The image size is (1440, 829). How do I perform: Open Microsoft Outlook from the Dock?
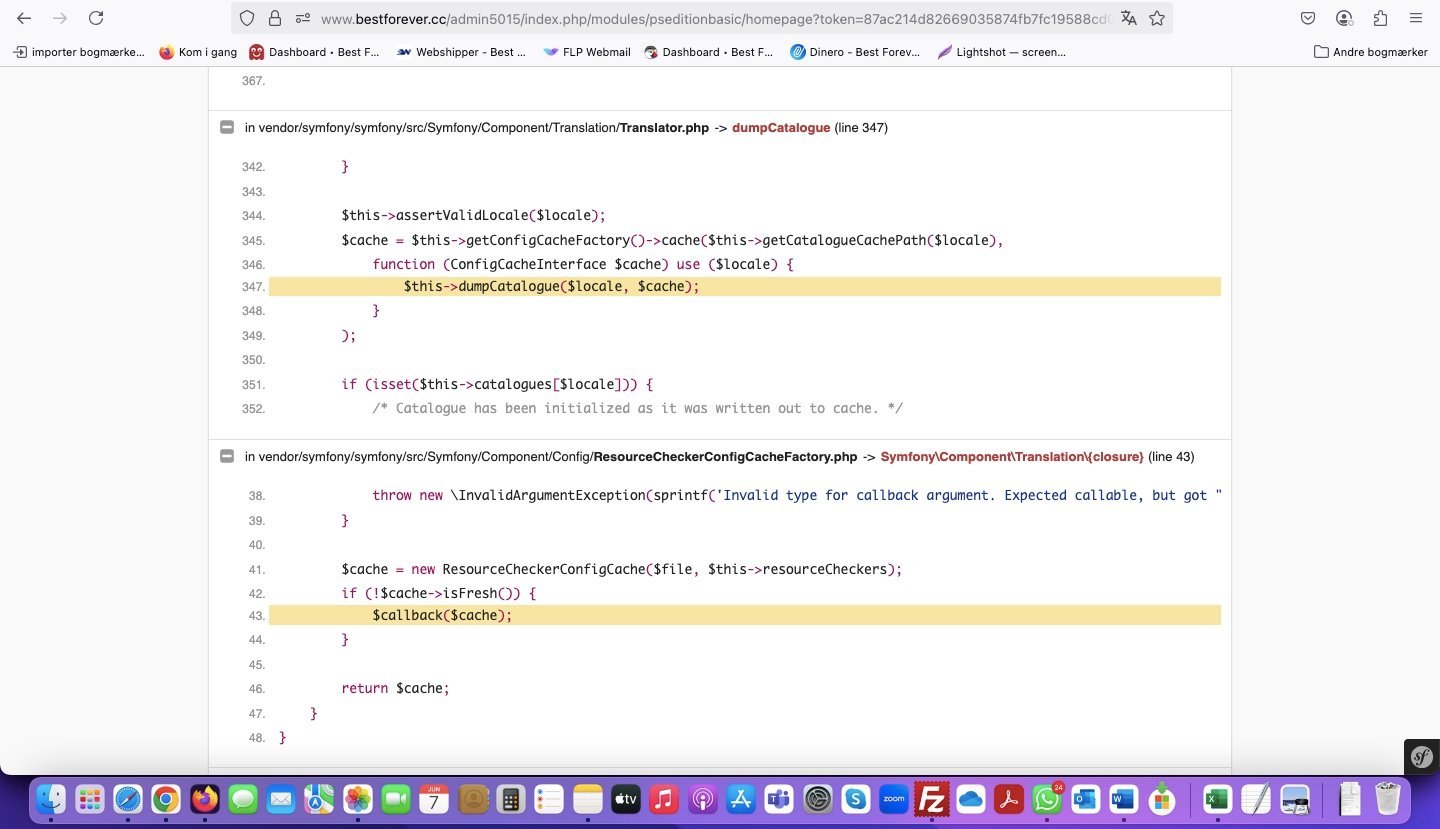1085,799
